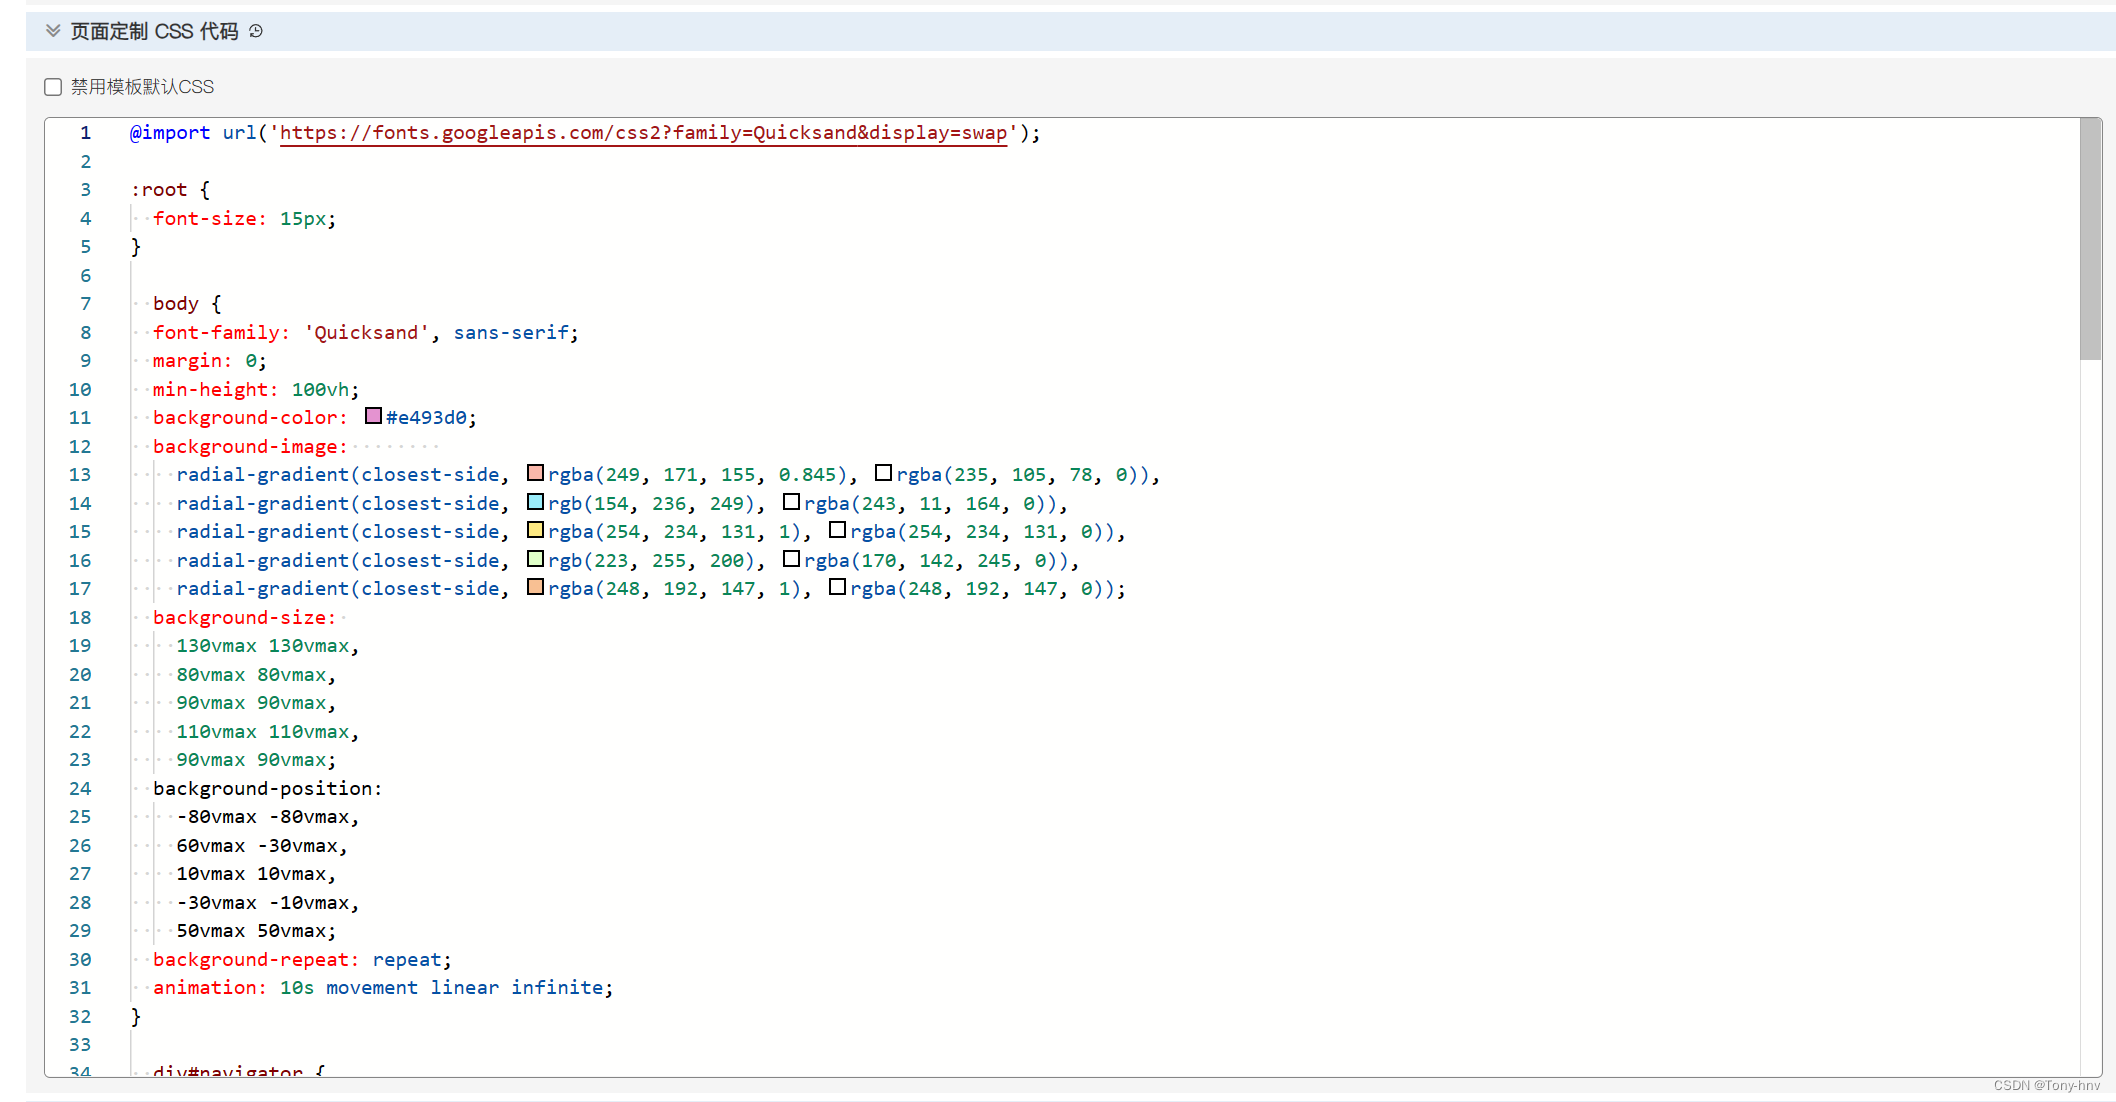Click the editor vertical scrollbar thumb
Viewport: 2116px width, 1102px height.
point(2090,240)
